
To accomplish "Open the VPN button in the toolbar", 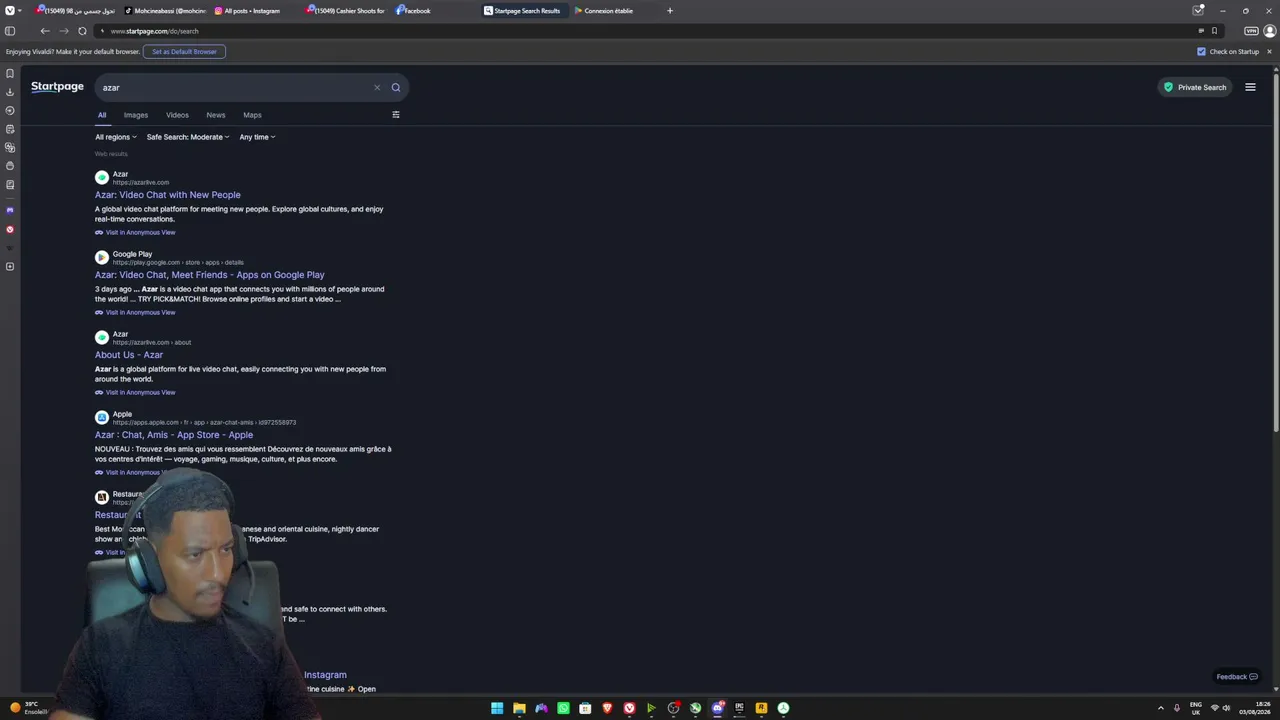I will pyautogui.click(x=1251, y=31).
